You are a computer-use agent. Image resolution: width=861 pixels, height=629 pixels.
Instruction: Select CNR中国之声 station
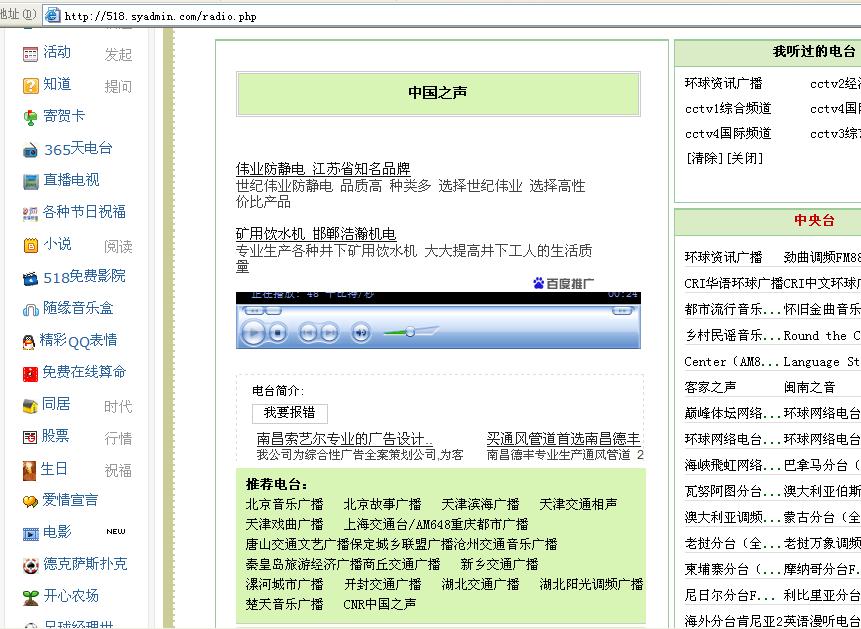(x=379, y=604)
